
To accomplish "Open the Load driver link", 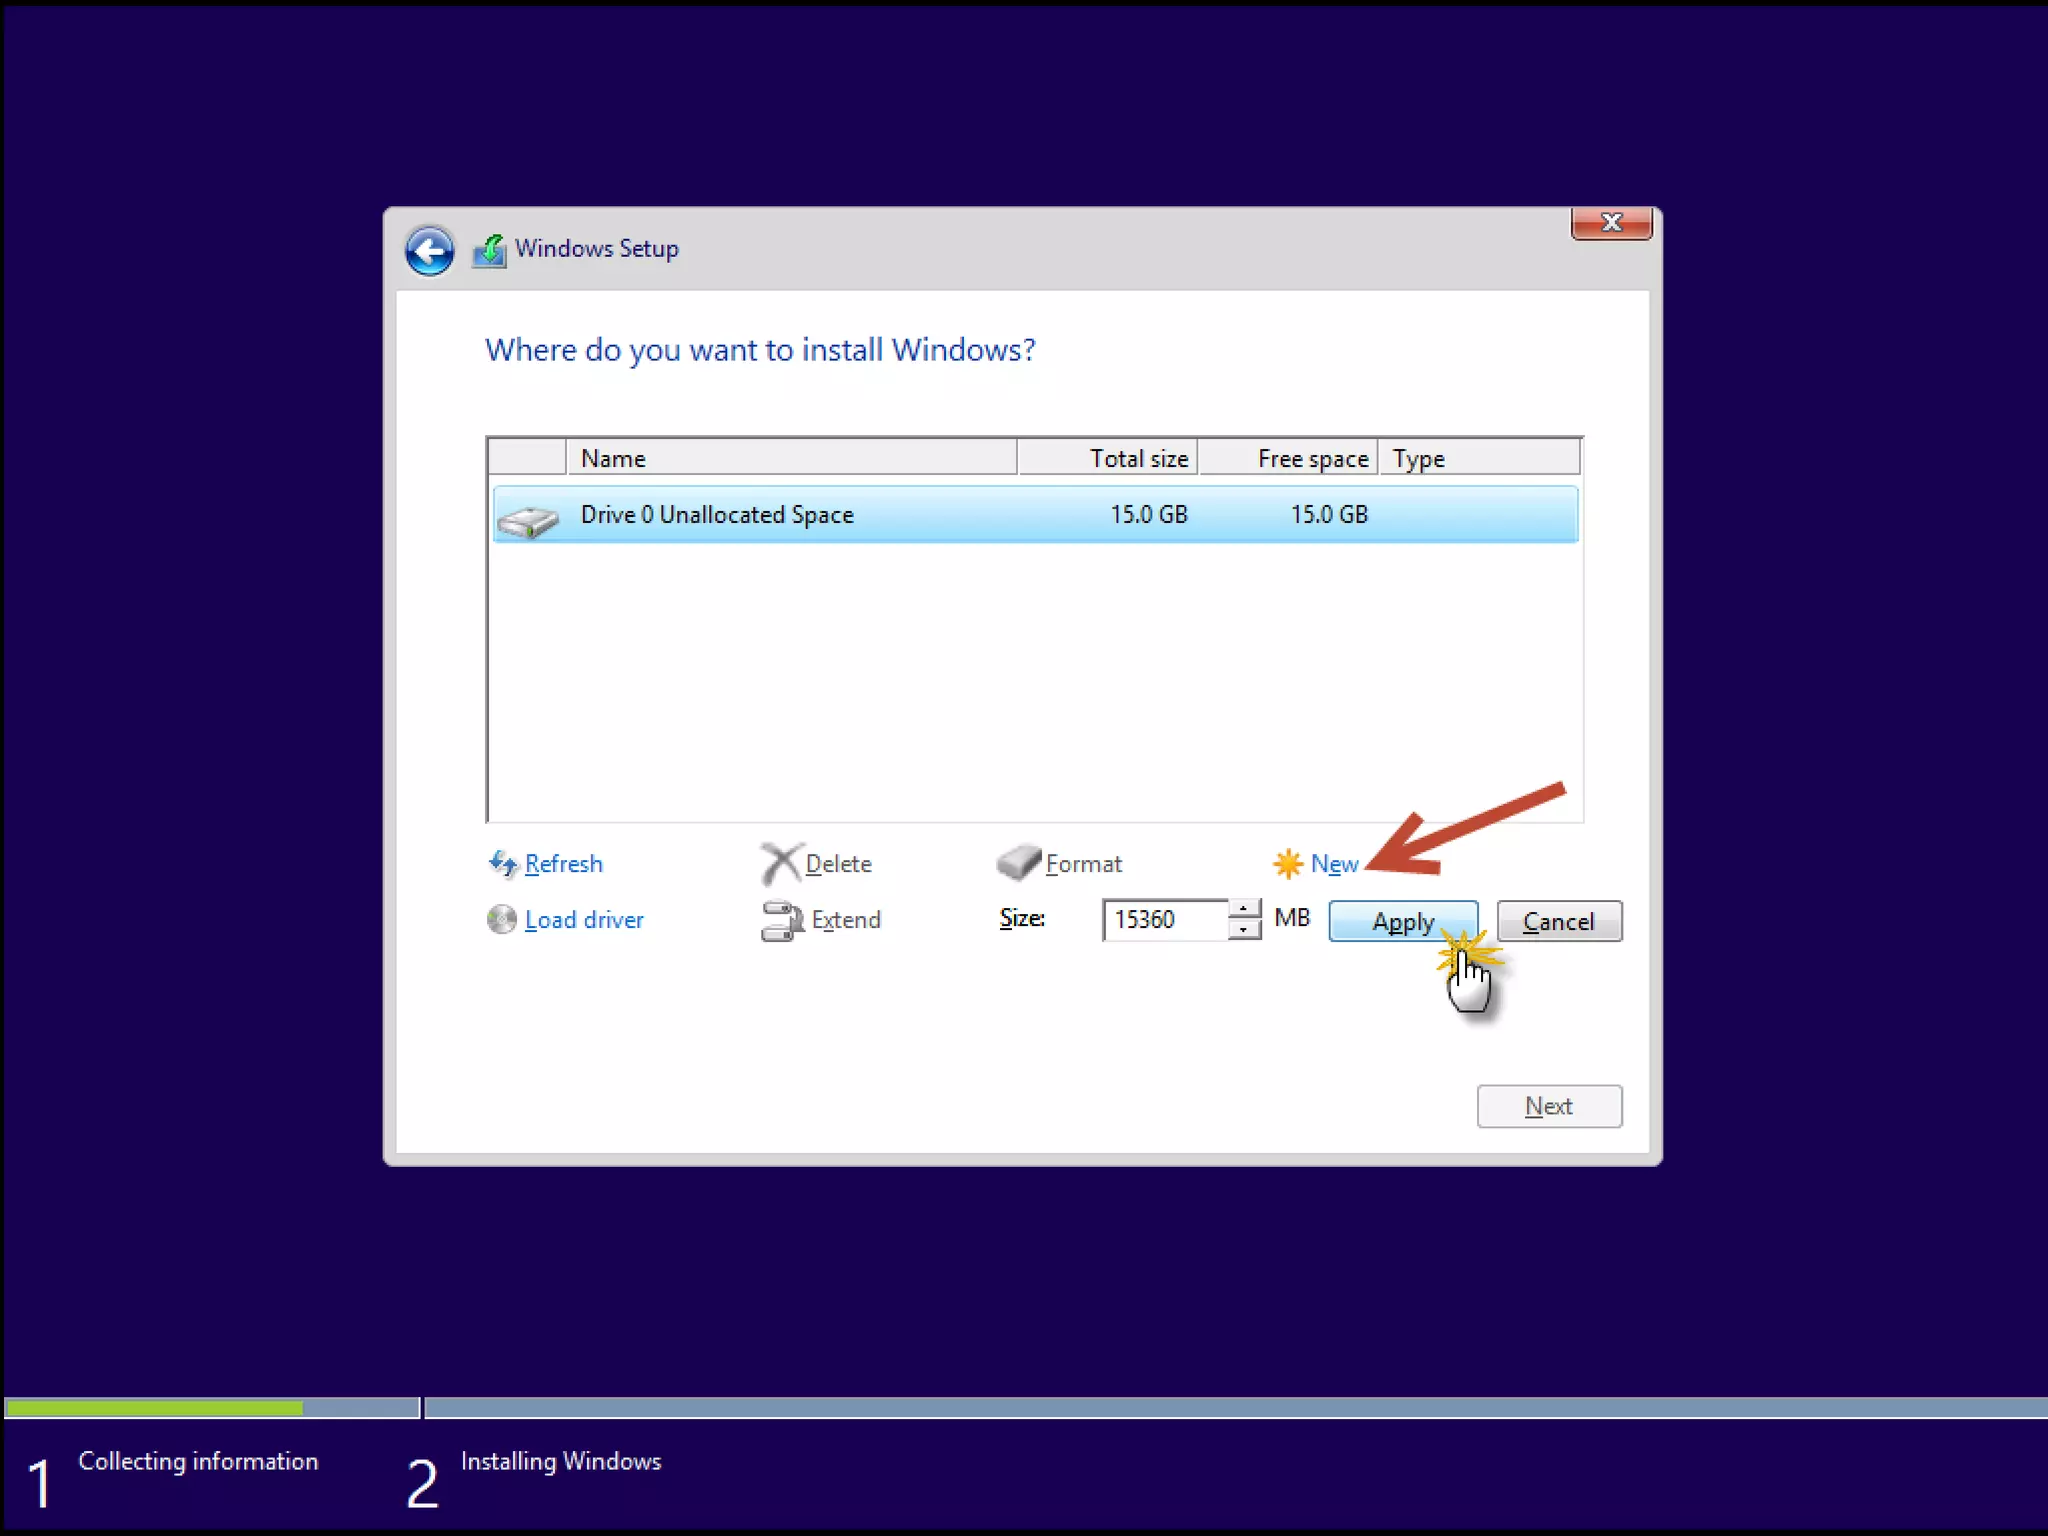I will [x=584, y=920].
